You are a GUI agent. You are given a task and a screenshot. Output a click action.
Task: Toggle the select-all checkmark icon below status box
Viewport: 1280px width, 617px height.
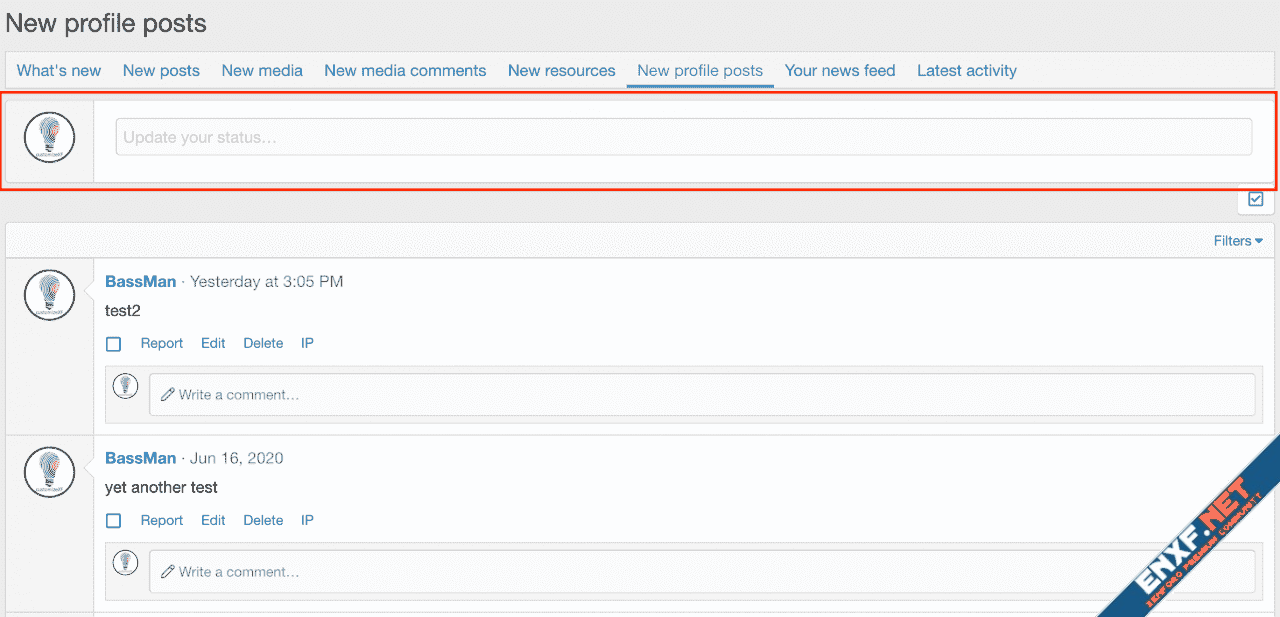coord(1256,199)
